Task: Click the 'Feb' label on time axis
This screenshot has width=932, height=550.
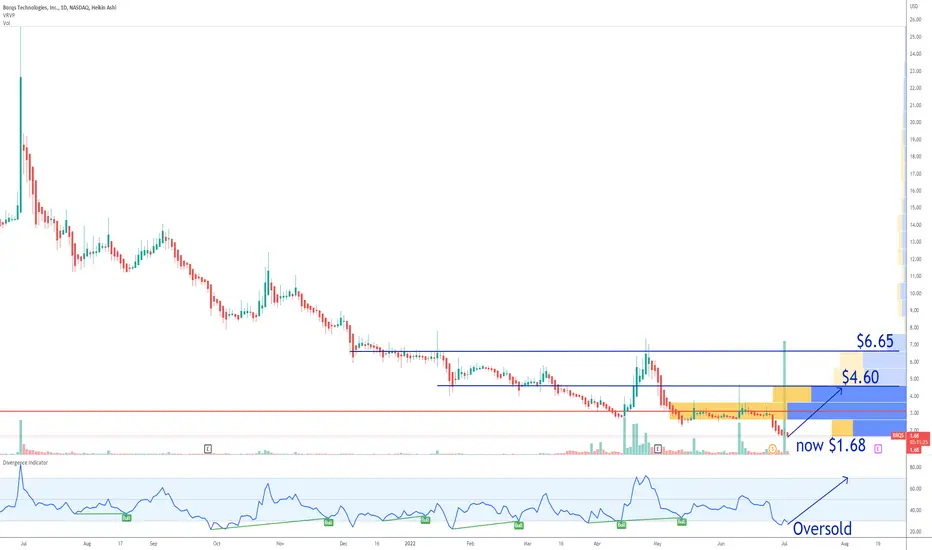Action: click(470, 543)
